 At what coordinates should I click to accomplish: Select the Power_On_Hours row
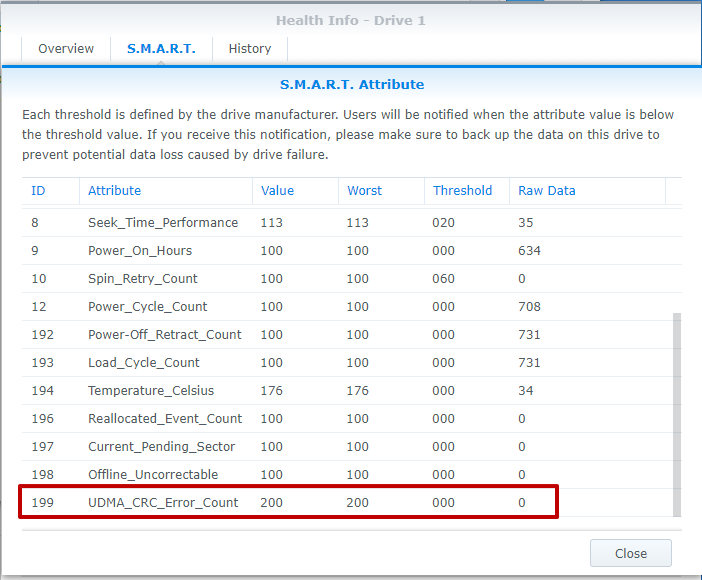pyautogui.click(x=140, y=251)
